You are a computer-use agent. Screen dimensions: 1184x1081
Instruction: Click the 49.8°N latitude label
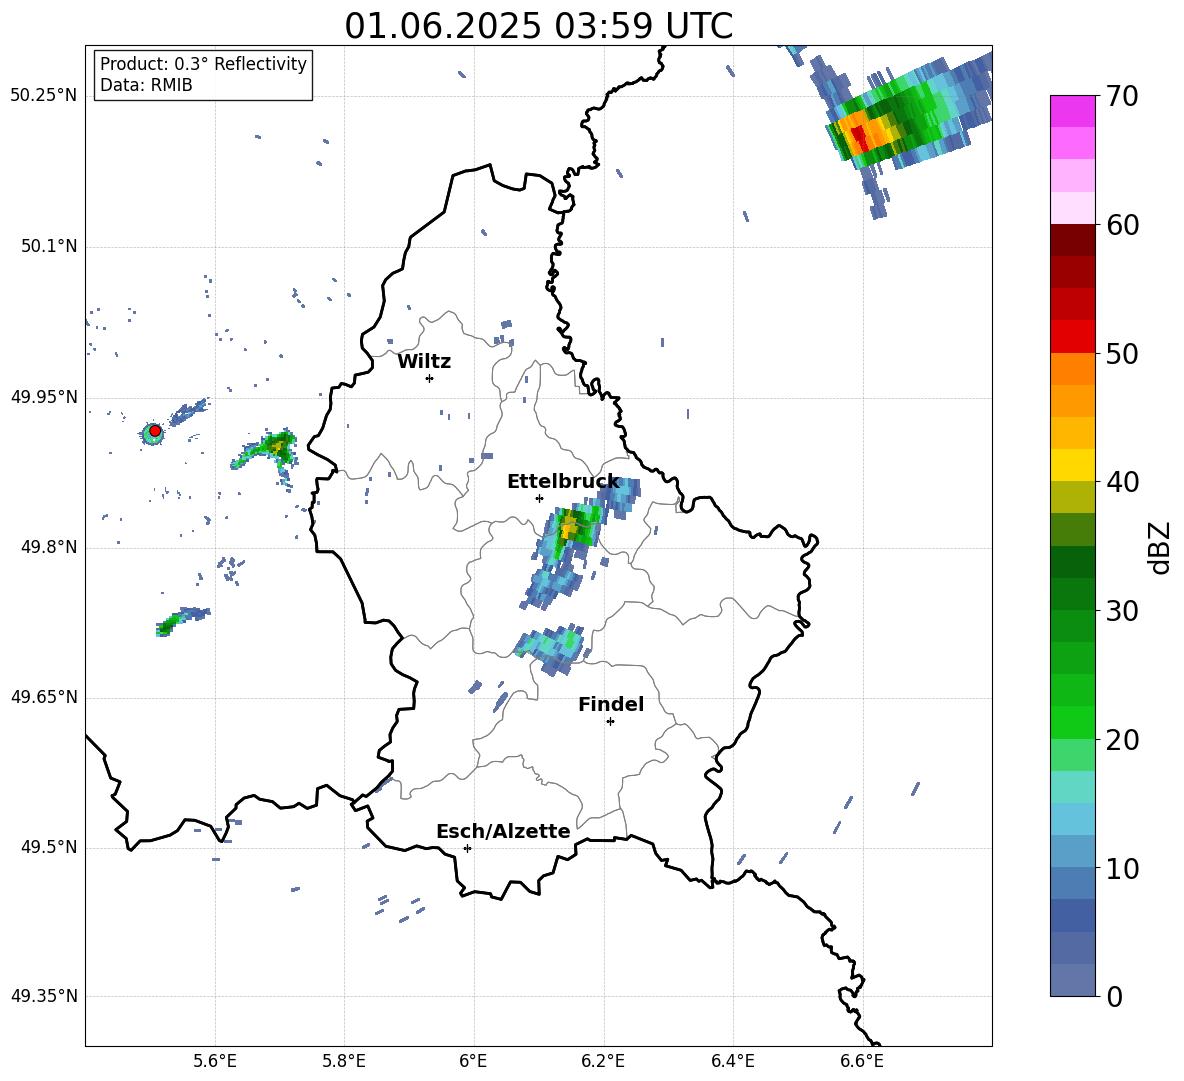click(x=49, y=547)
